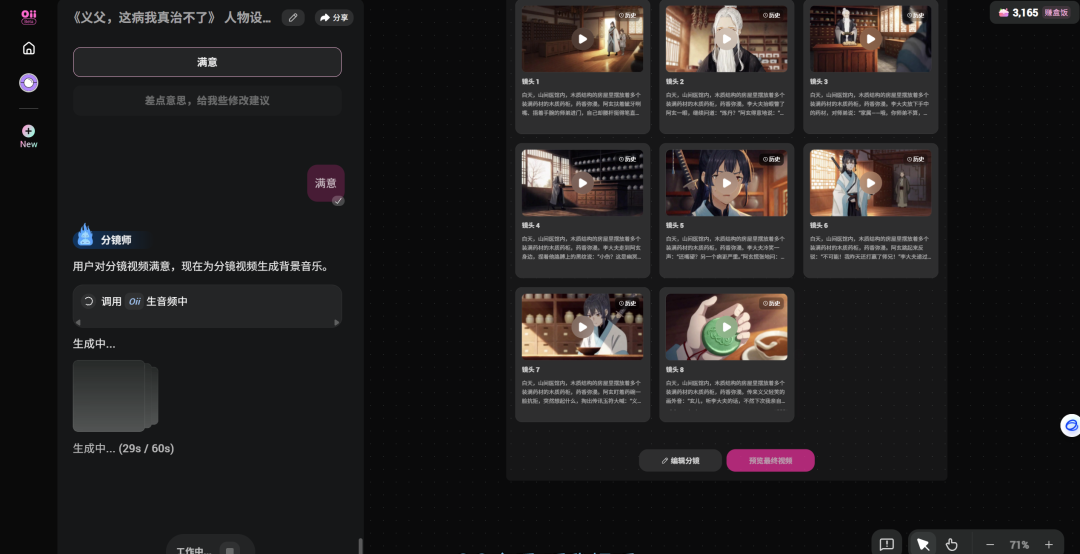Click the 编辑分镜 edit storyboard button

(681, 460)
